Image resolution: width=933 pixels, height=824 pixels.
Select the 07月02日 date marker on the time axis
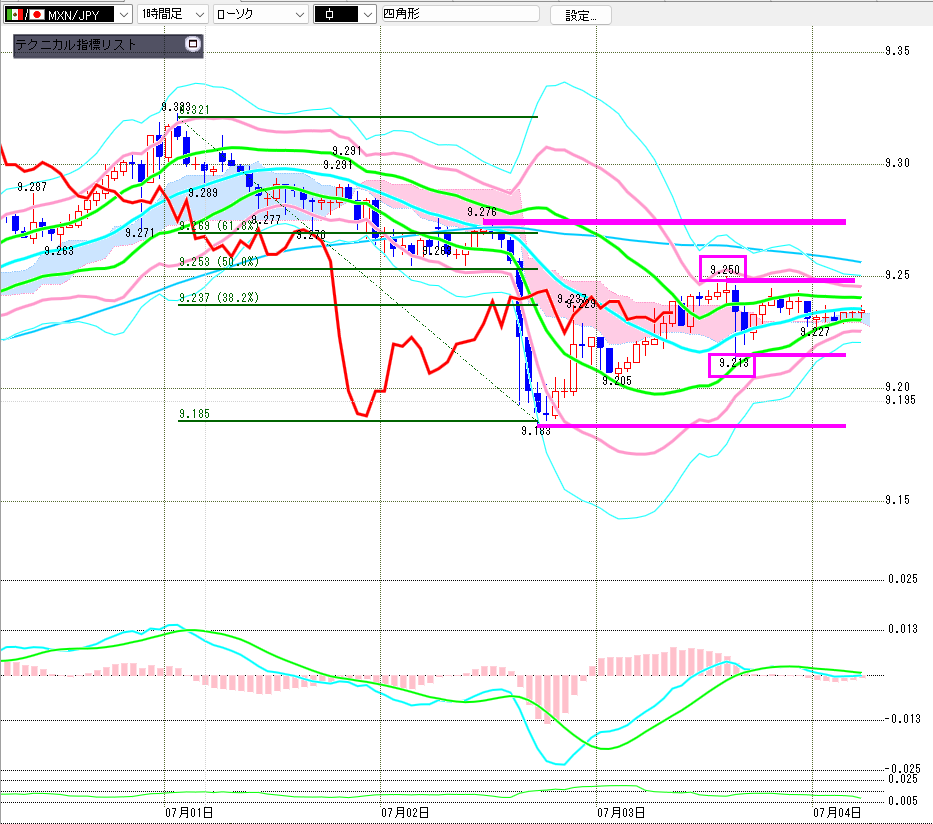(405, 812)
